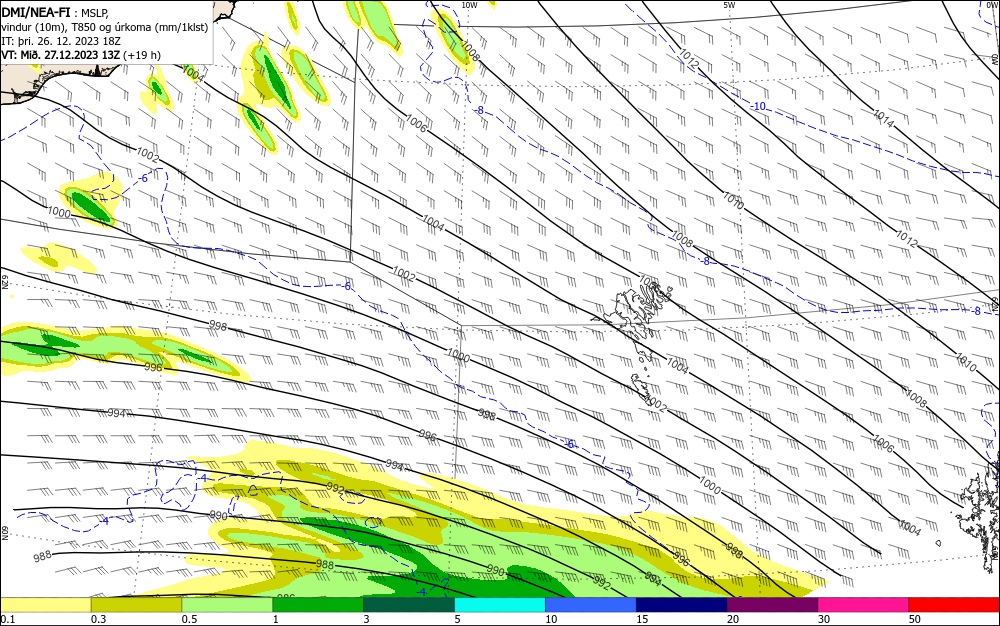Click the legend value "0.5"
Screen dimensions: 1000x626
(189, 619)
